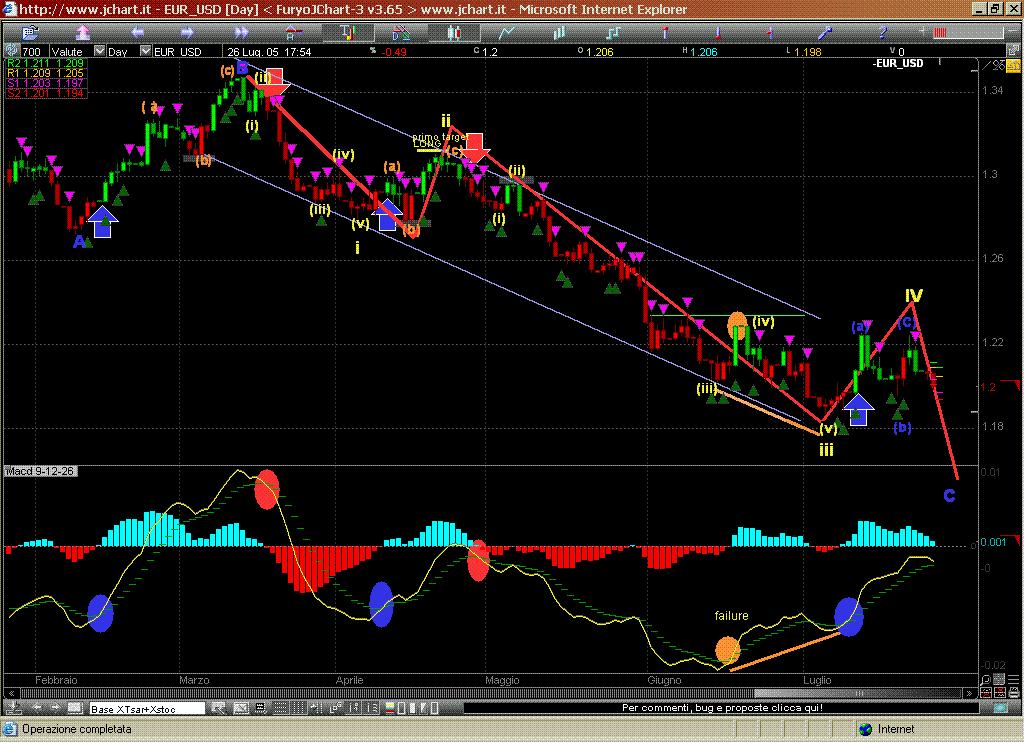Click the refresh icon beside 700

click(10, 51)
